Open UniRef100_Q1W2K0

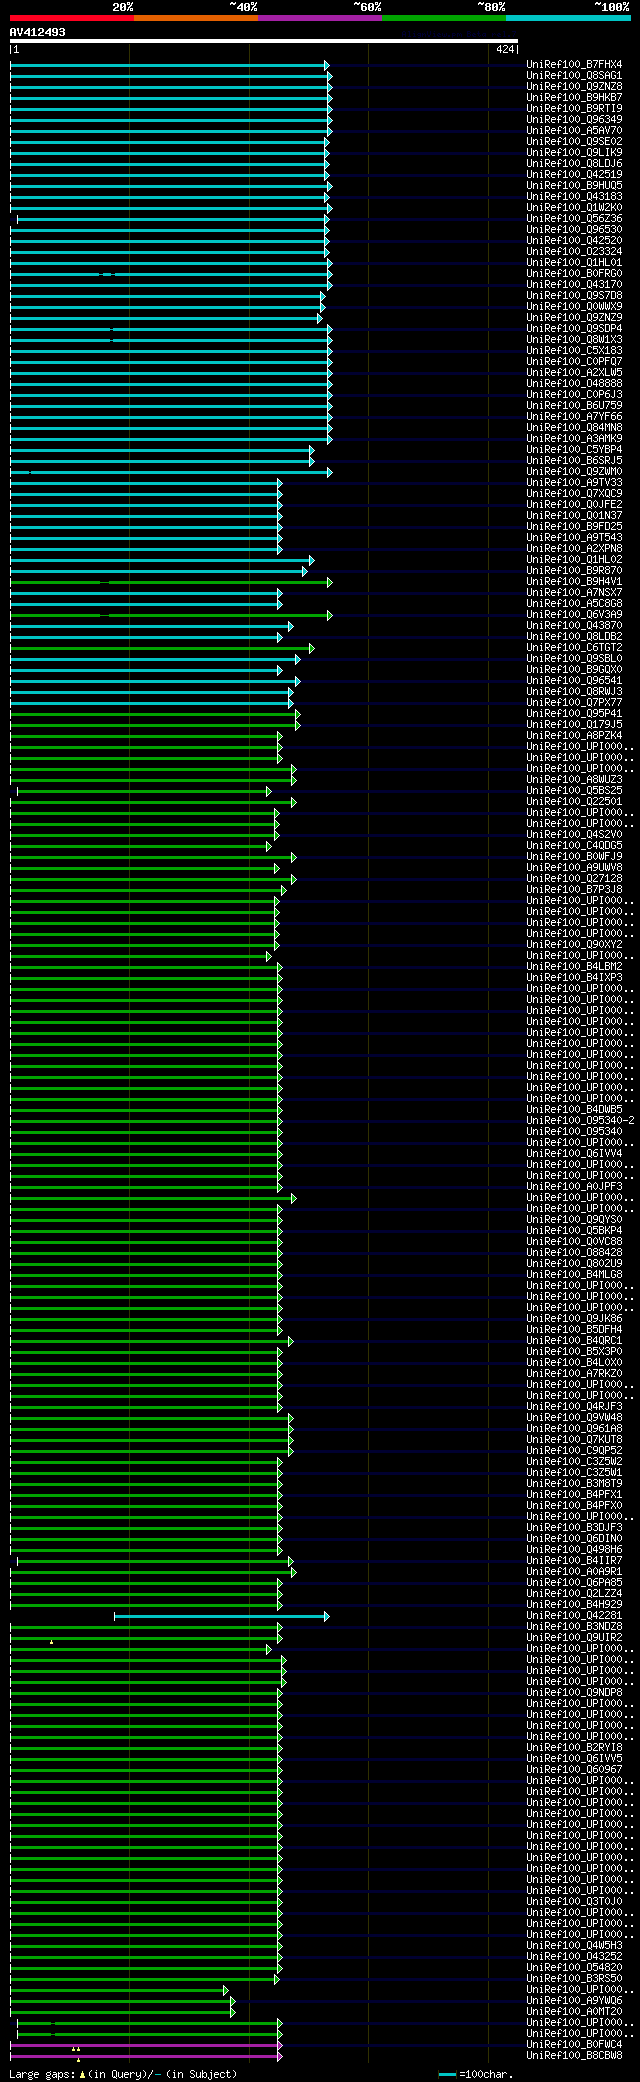pyautogui.click(x=574, y=207)
